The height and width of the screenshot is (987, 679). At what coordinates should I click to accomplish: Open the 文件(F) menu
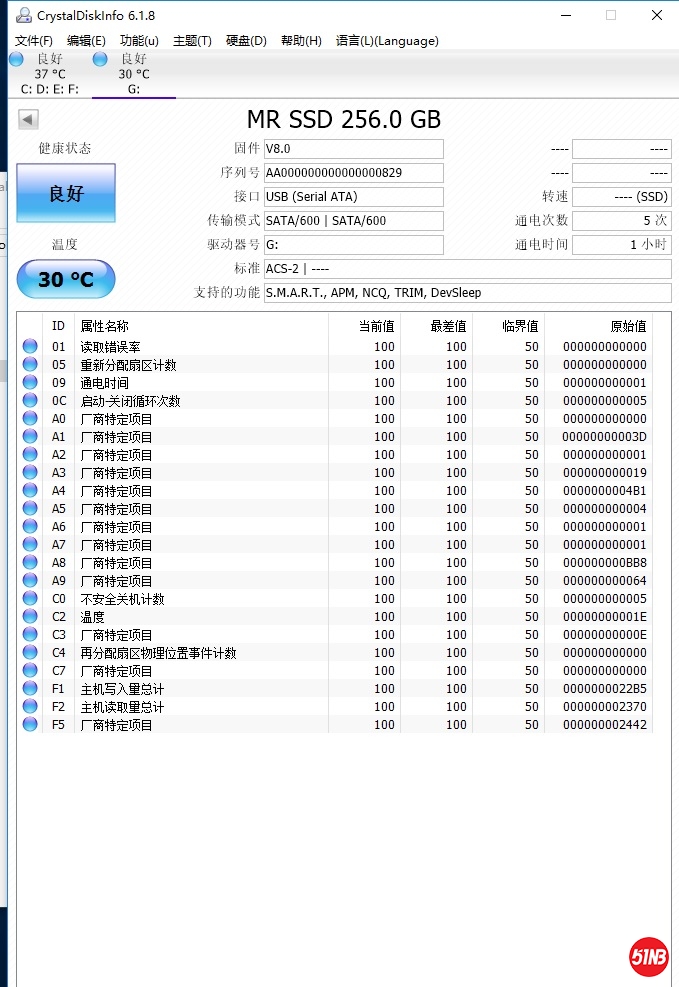(34, 41)
